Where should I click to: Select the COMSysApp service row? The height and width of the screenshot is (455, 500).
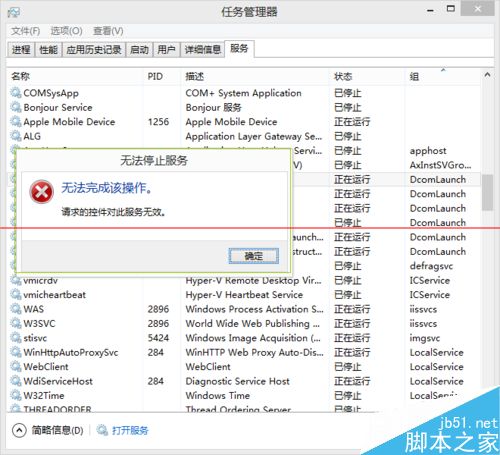coord(243,93)
